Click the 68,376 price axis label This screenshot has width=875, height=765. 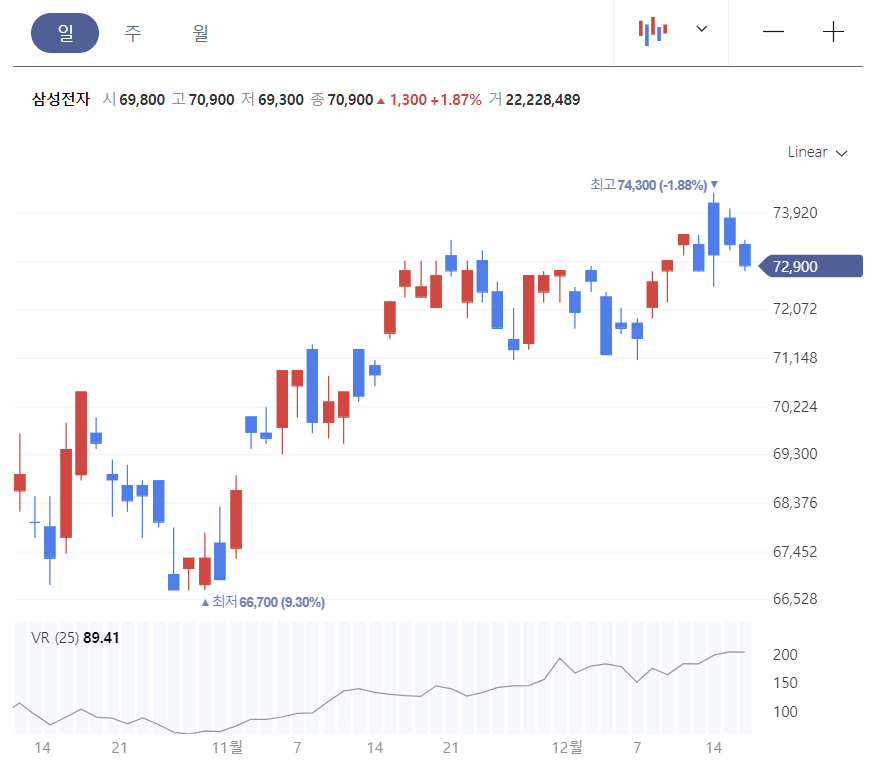795,503
